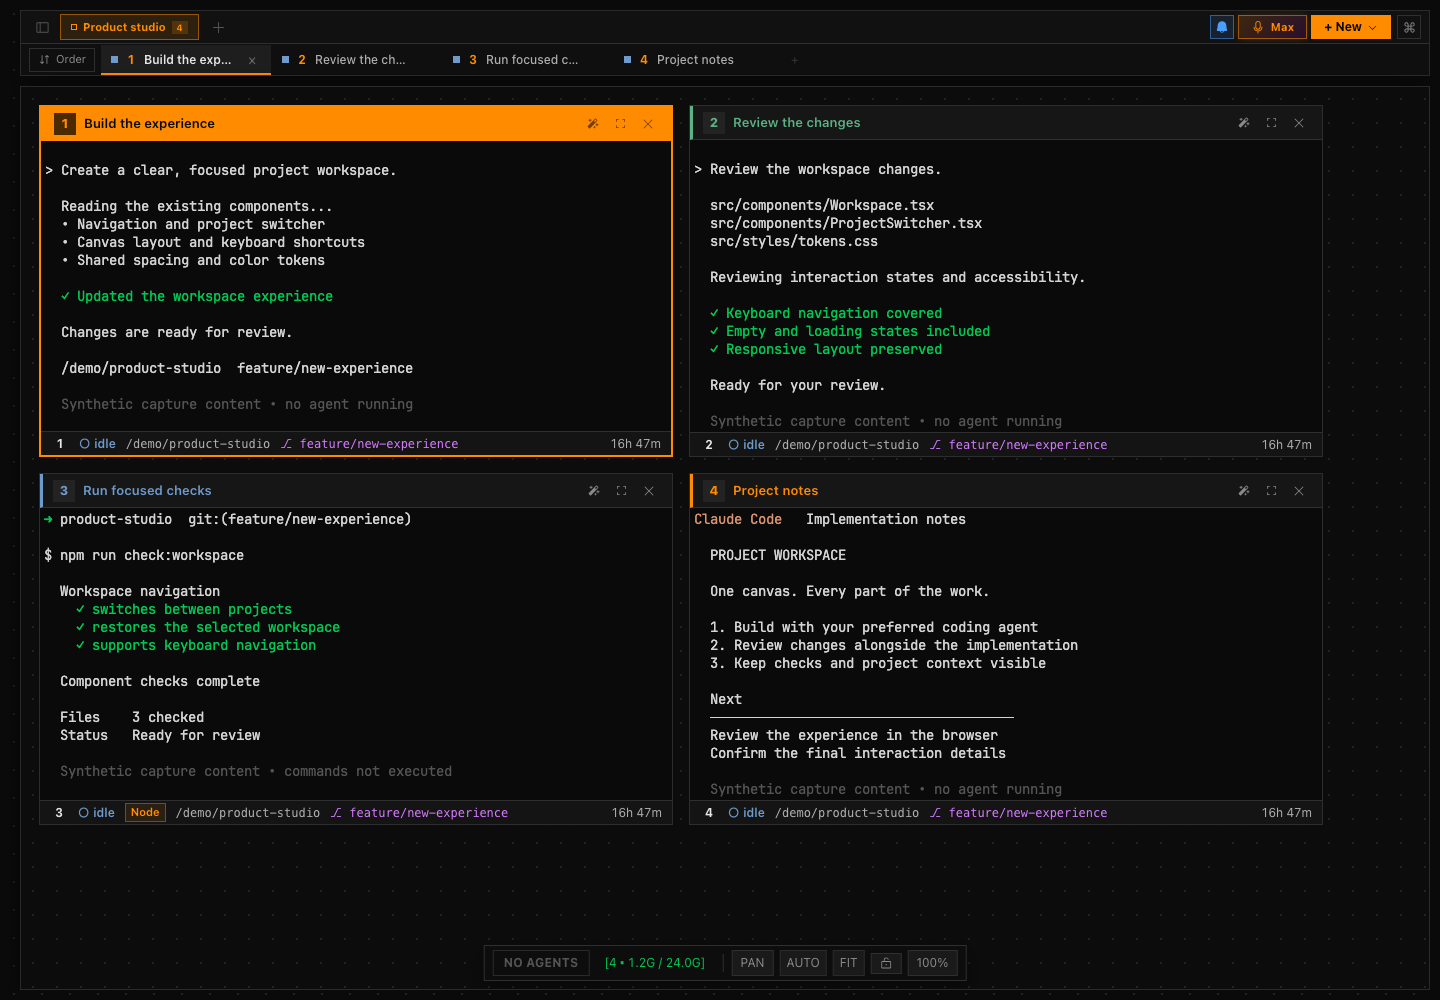1440x1000 pixels.
Task: Click src/components/Workspace.tsx file path
Action: click(822, 206)
